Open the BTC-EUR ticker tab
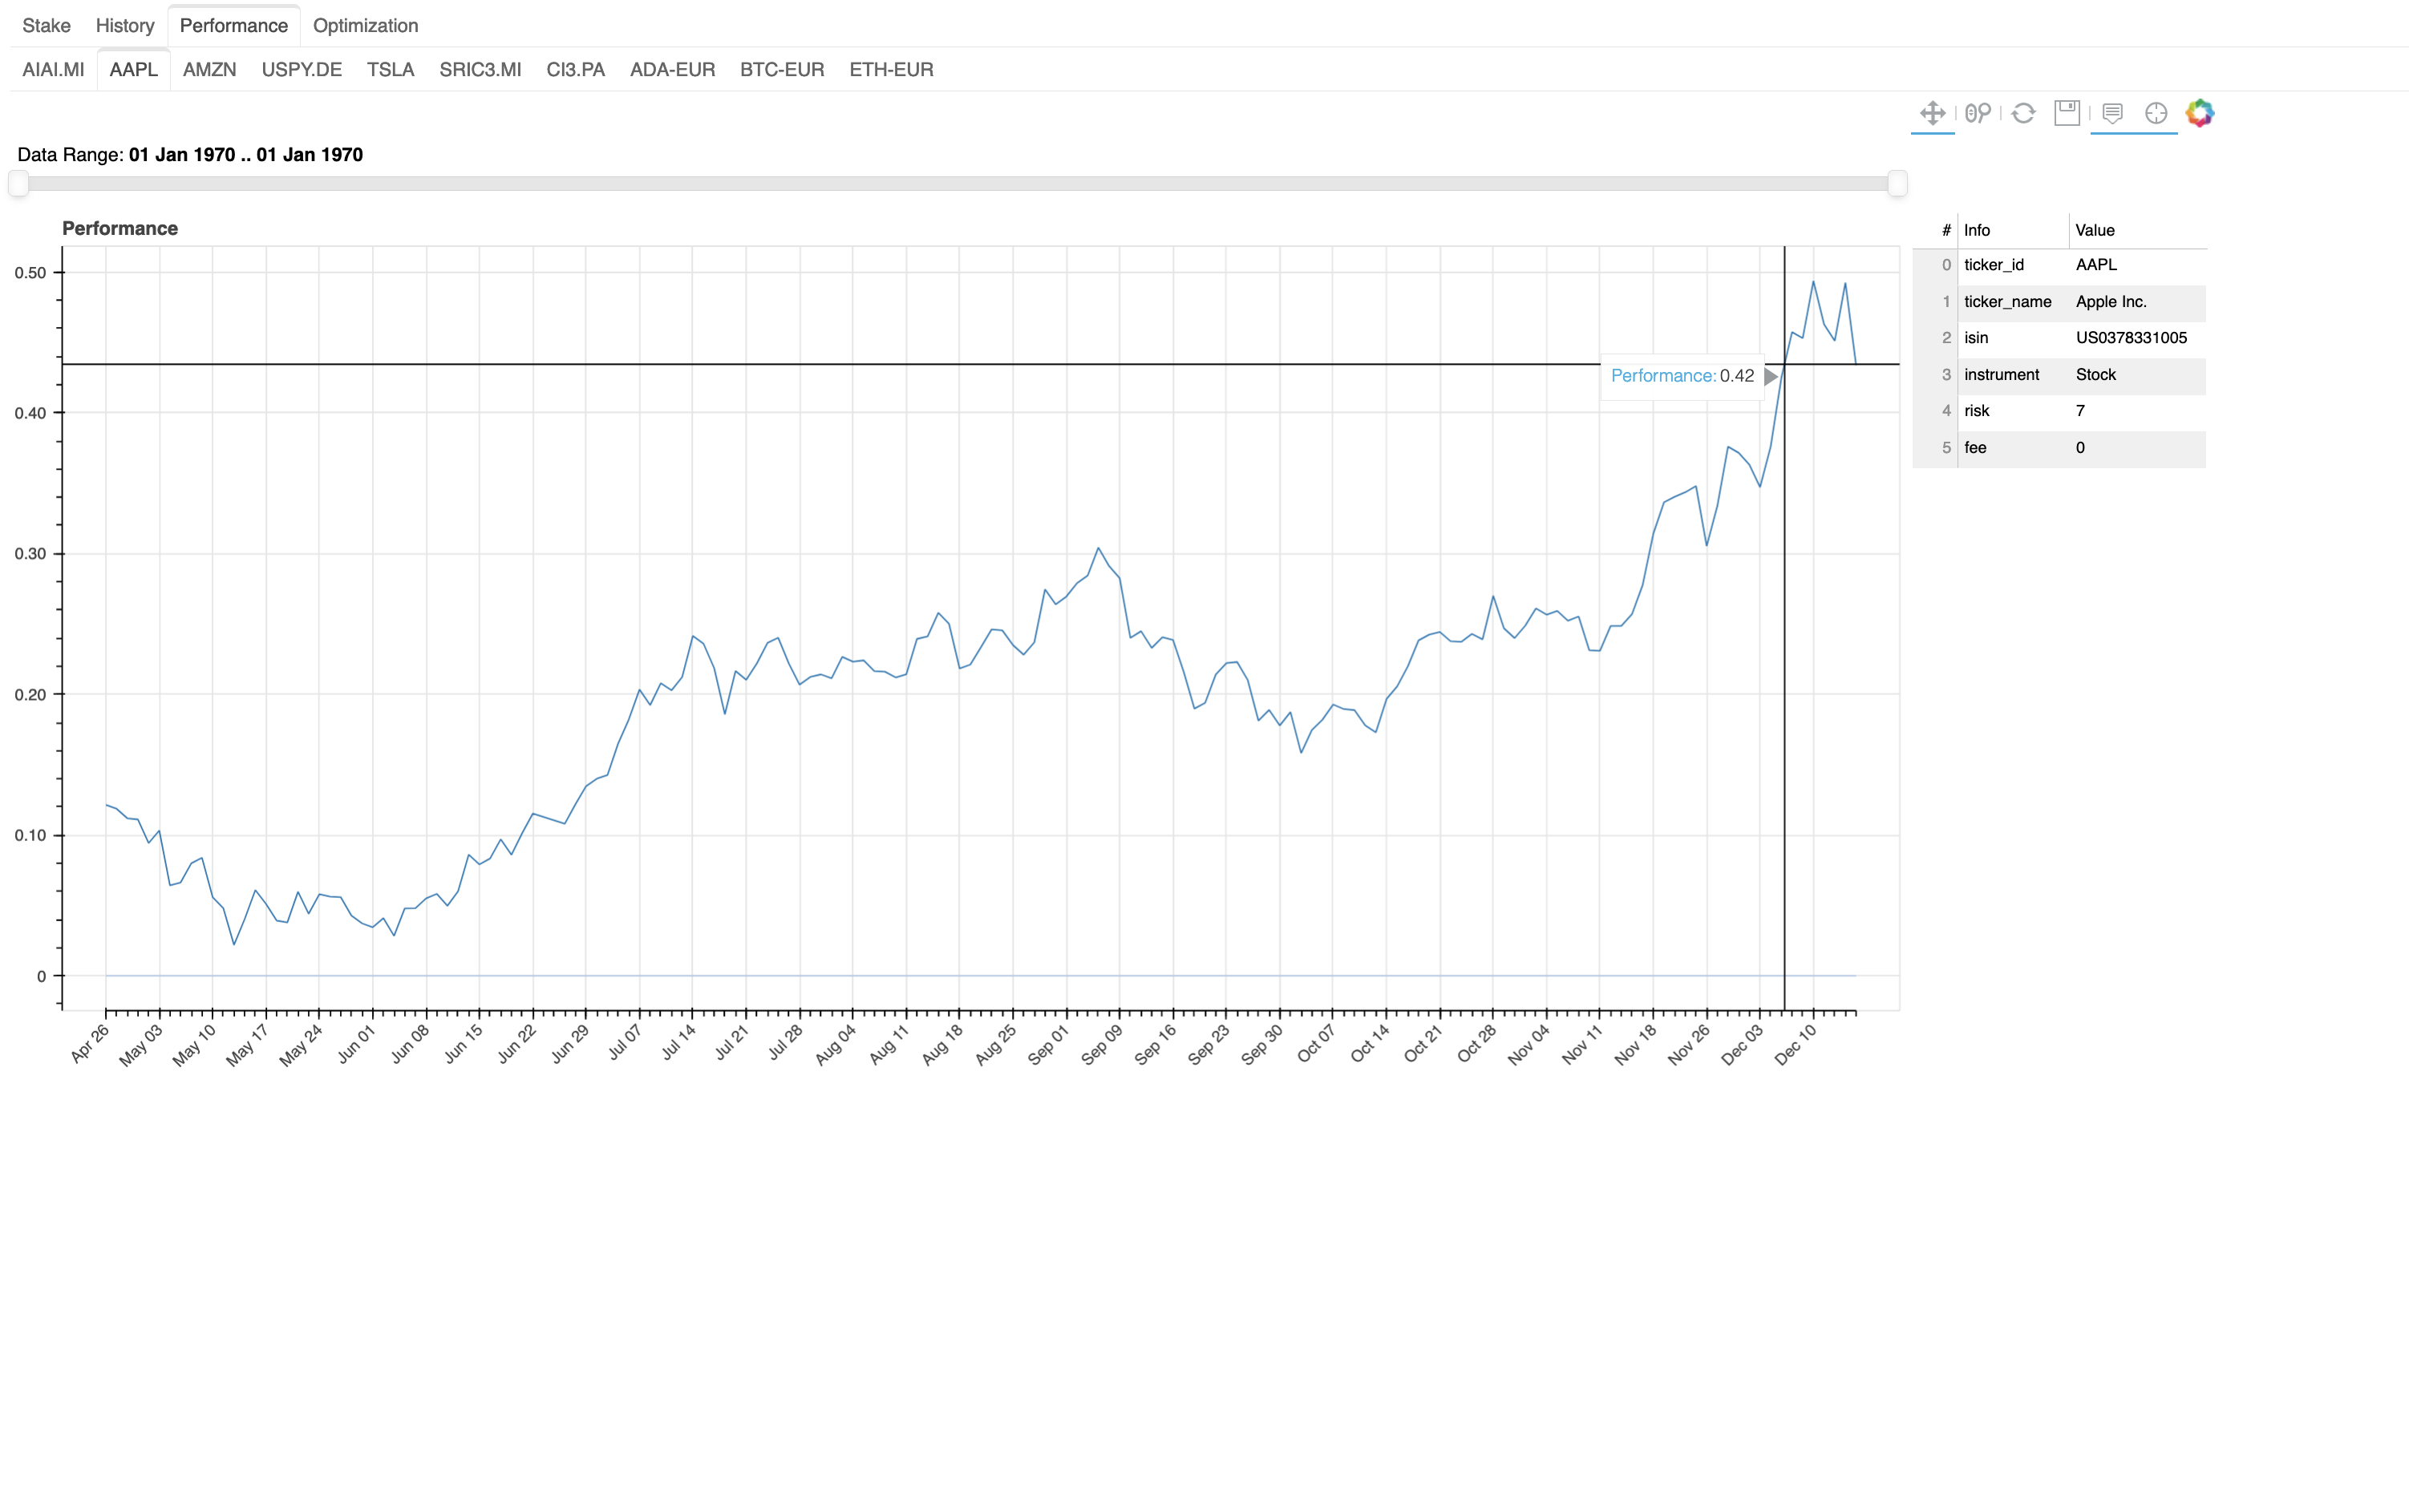The height and width of the screenshot is (1512, 2409). point(782,69)
